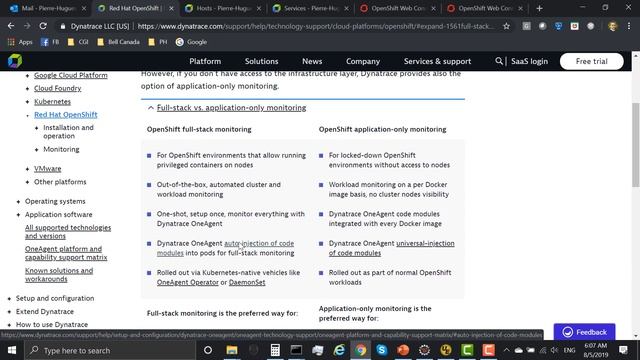Expand Extend Dynatrace in the sidebar
The width and height of the screenshot is (640, 360).
click(x=9, y=312)
